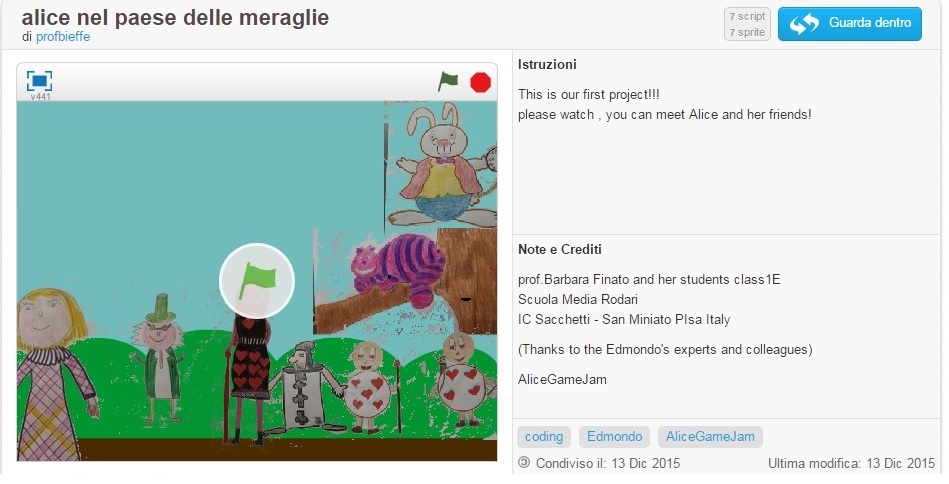Viewport: 949px width, 484px height.
Task: Click the text This is our first project!!!
Action: [589, 94]
